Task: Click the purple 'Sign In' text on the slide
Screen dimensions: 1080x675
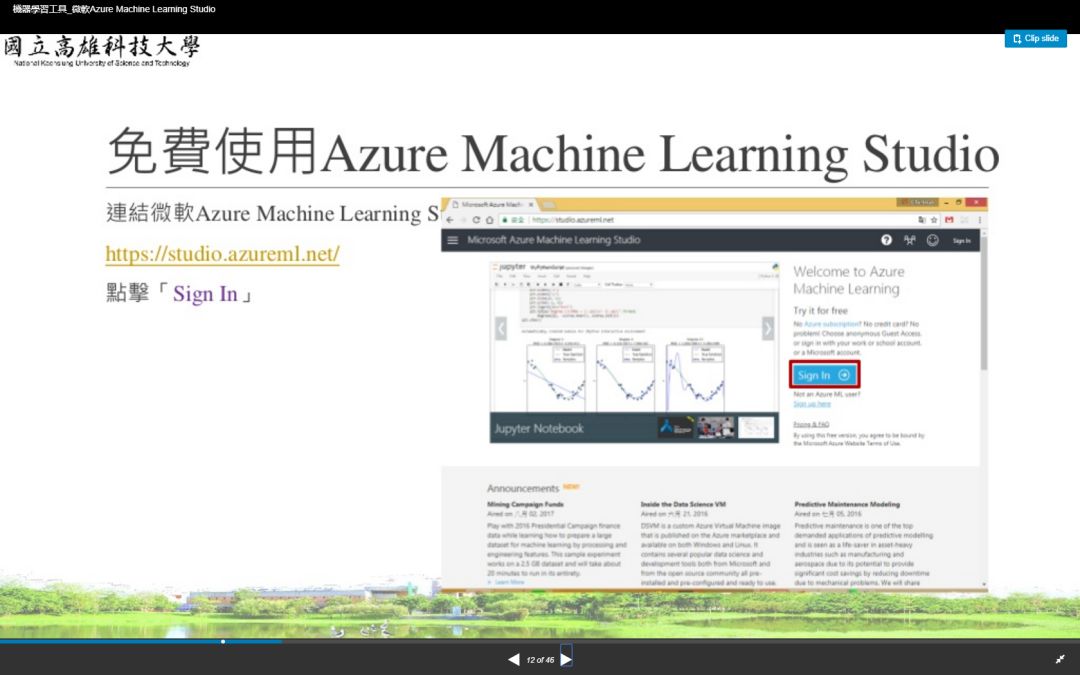Action: coord(205,294)
